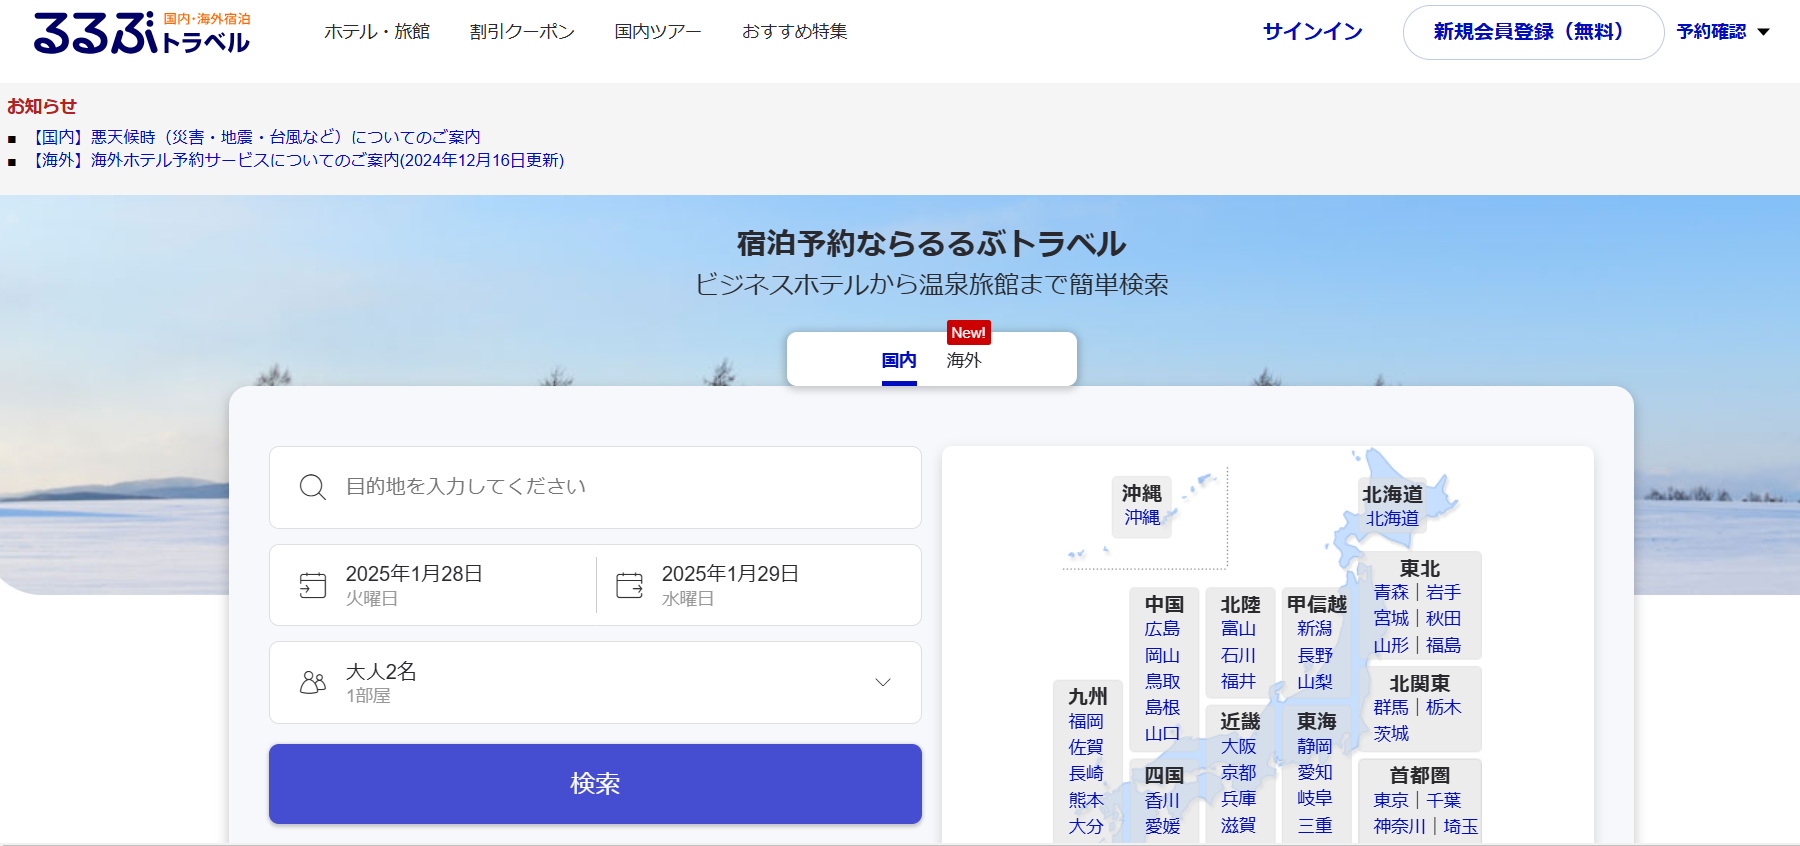Select 福岡 in the 九州 region

pos(1086,722)
